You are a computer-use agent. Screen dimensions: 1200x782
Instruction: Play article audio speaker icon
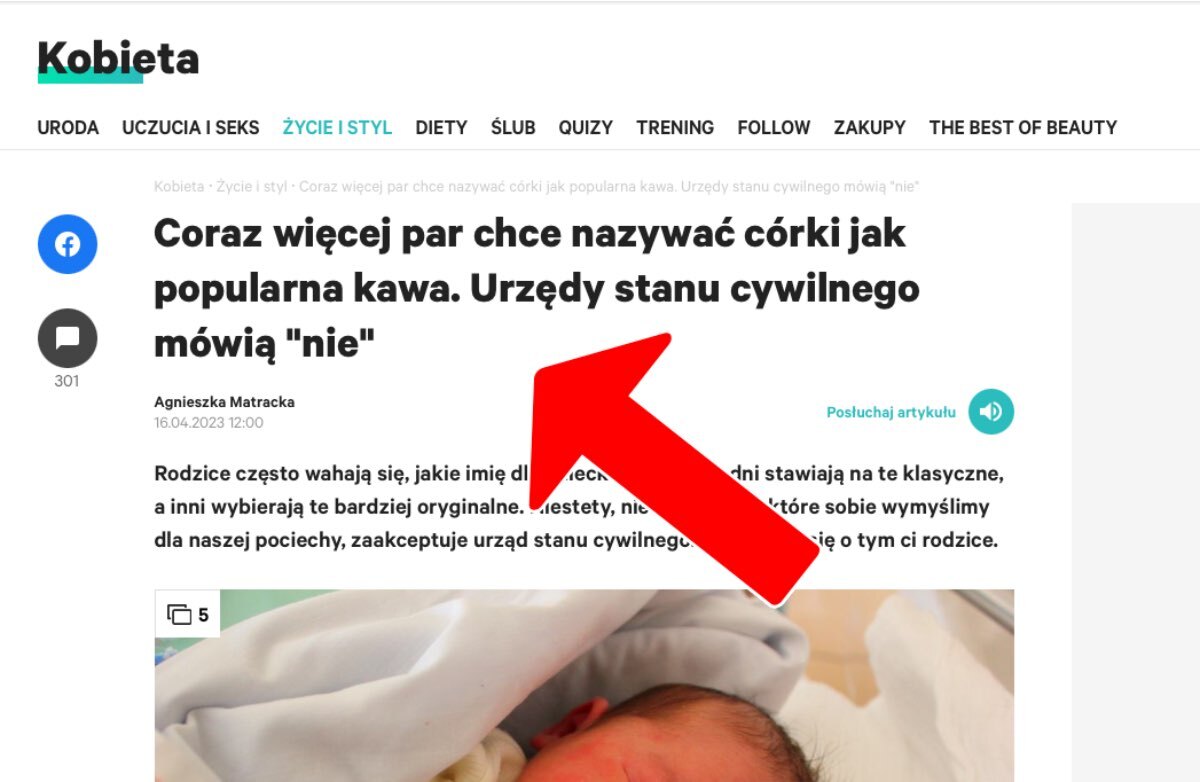[991, 412]
